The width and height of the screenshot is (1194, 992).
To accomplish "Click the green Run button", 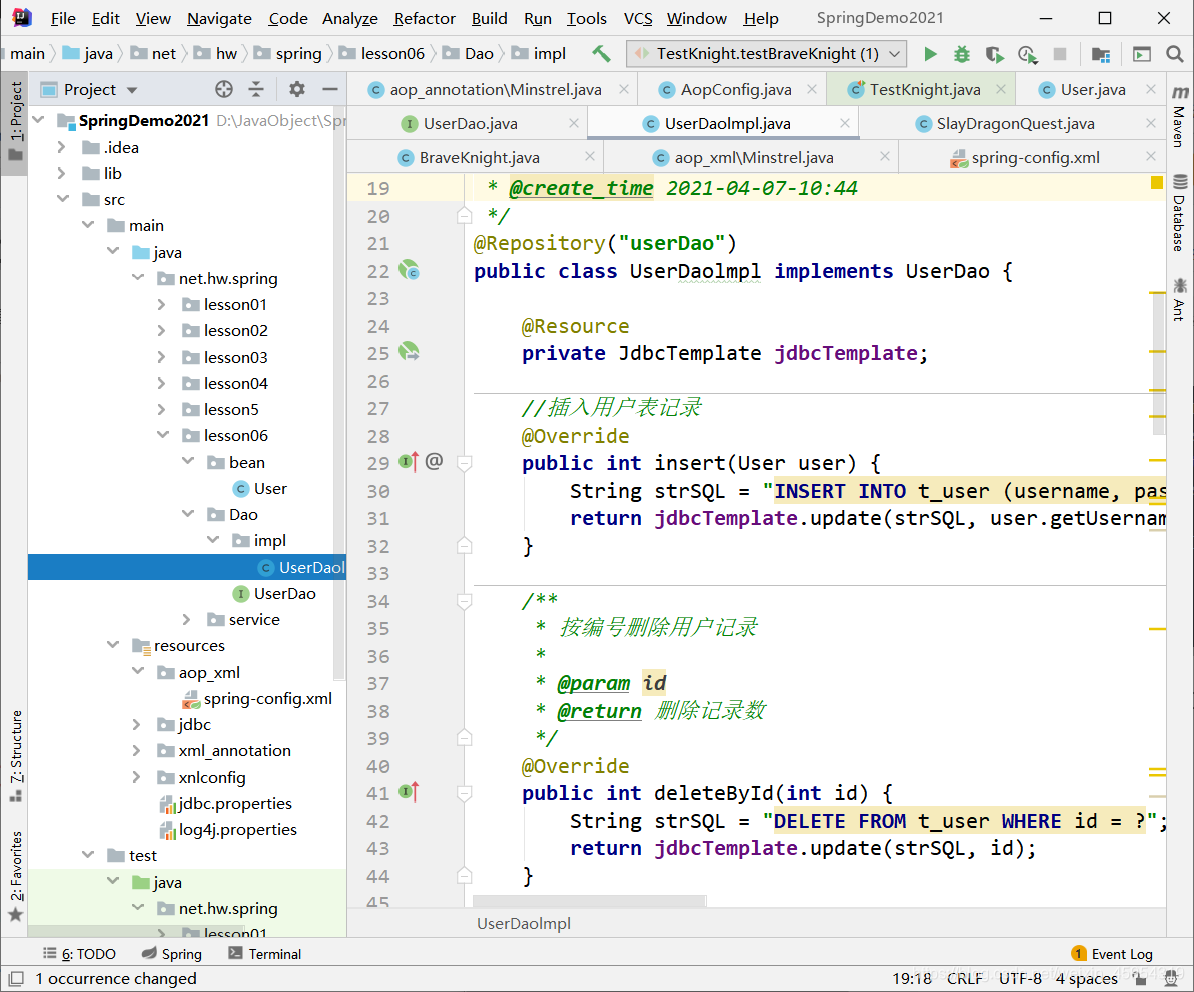I will 930,54.
